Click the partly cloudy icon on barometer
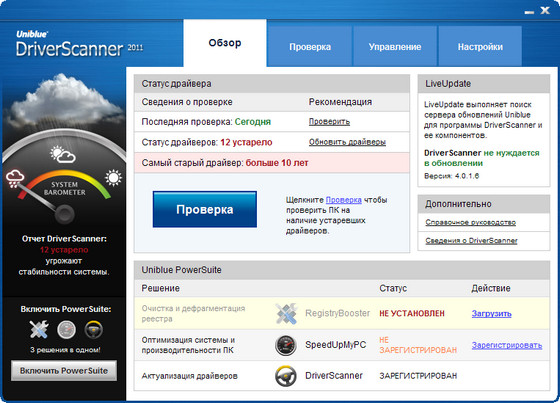 63,154
